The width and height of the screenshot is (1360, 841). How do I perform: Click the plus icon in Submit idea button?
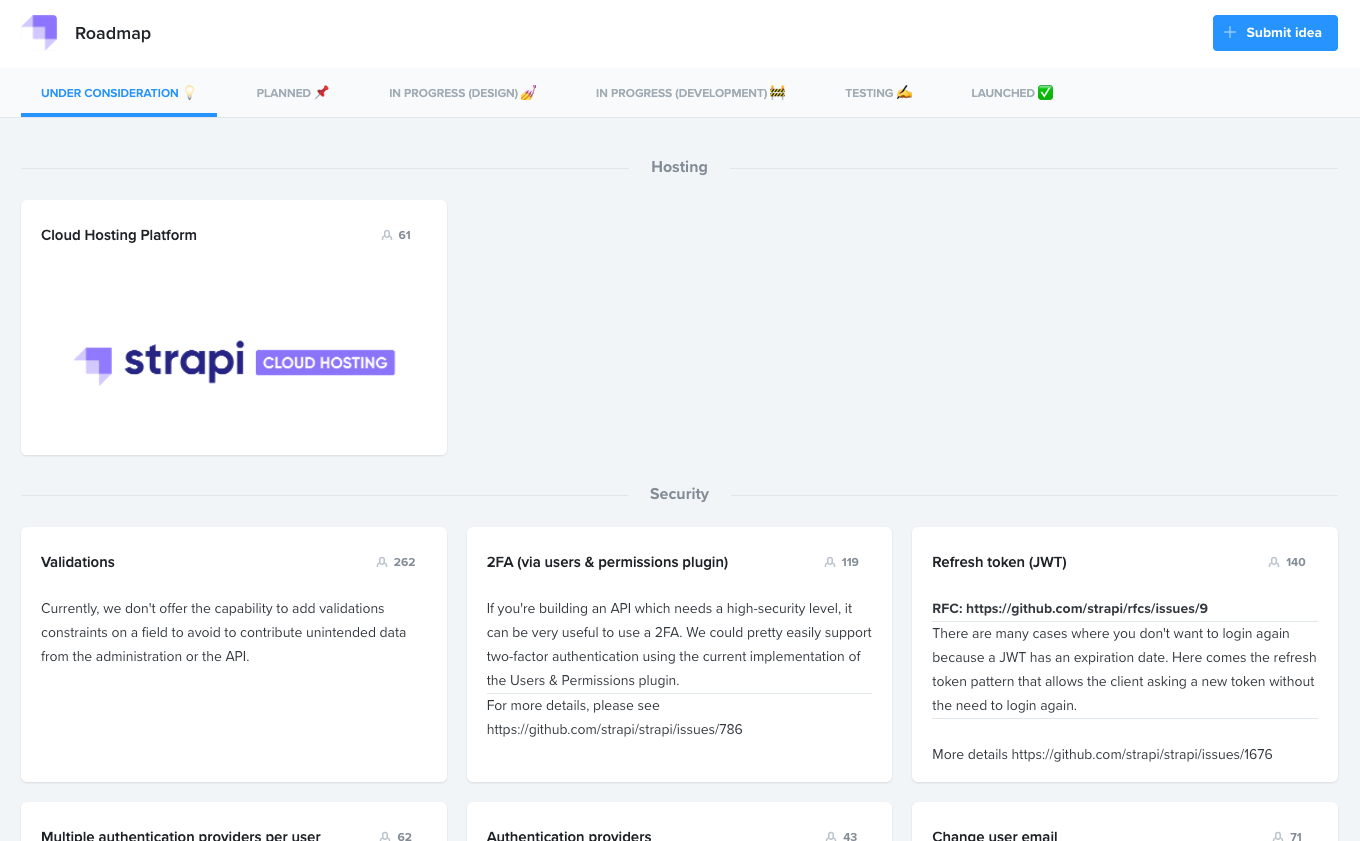[1230, 33]
